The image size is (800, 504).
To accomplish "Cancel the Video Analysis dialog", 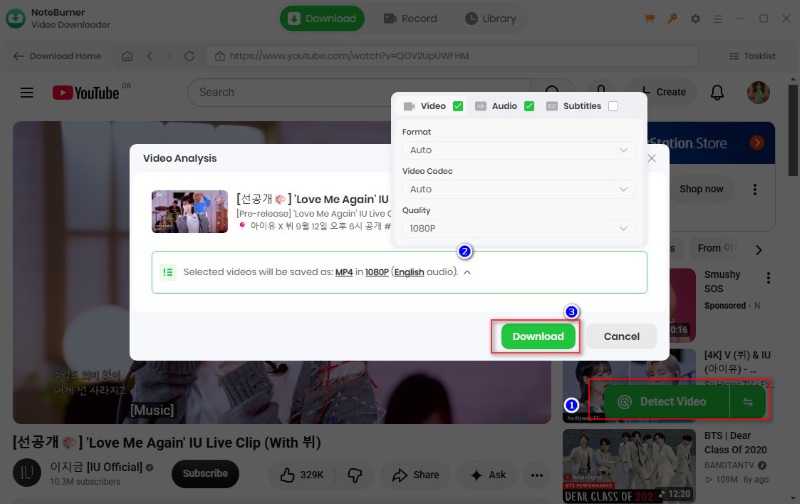I will coord(621,337).
